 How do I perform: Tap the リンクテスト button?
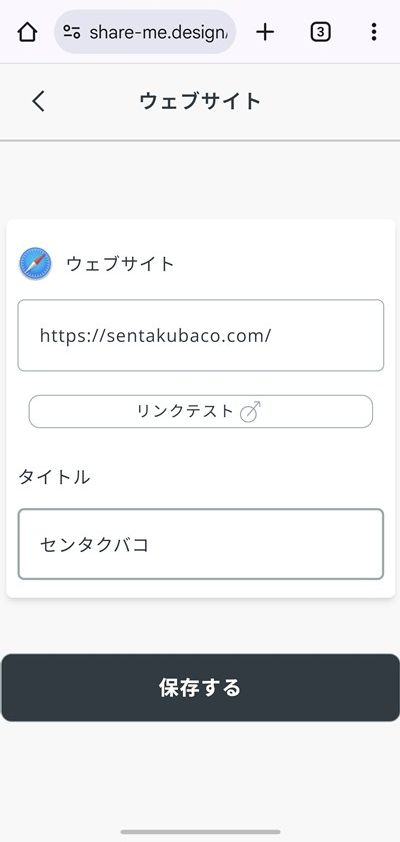coord(201,412)
